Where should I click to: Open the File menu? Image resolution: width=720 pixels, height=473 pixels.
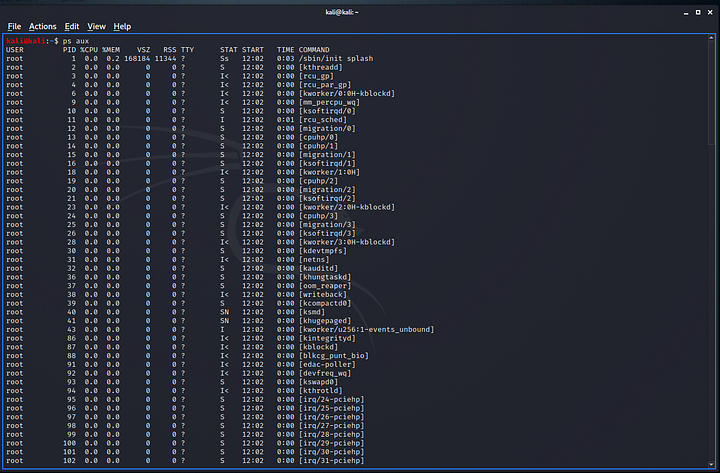(14, 26)
